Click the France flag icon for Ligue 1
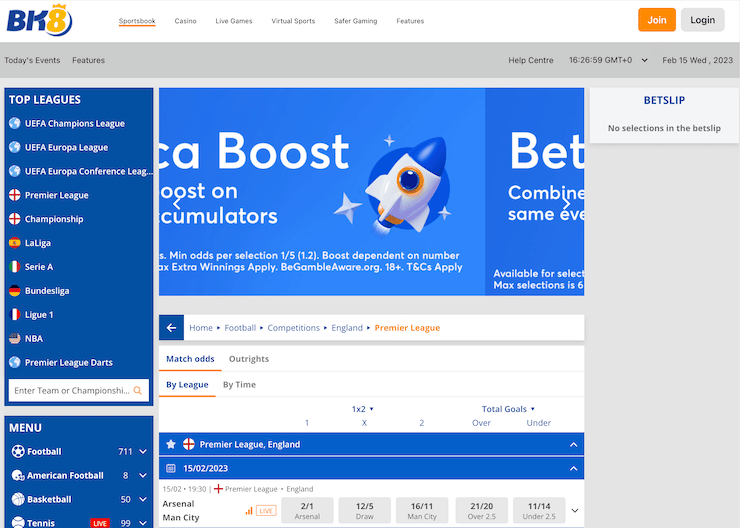The image size is (740, 528). (x=15, y=314)
